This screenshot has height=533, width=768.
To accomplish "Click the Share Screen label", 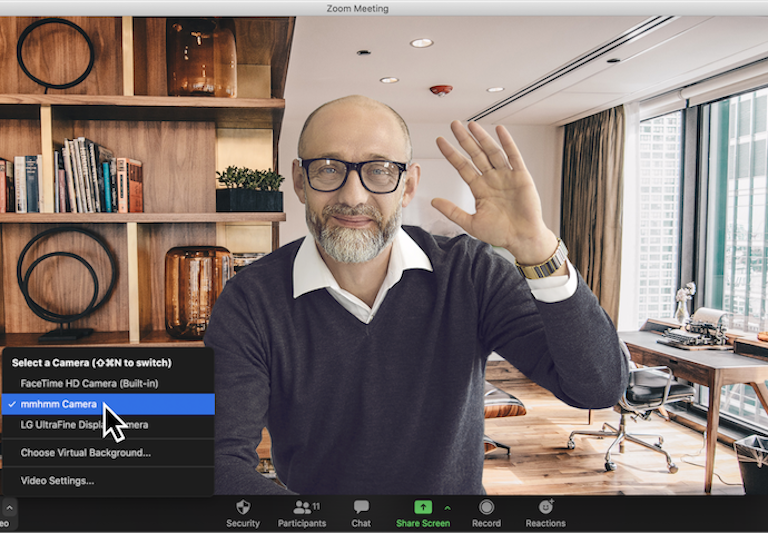I will [422, 523].
